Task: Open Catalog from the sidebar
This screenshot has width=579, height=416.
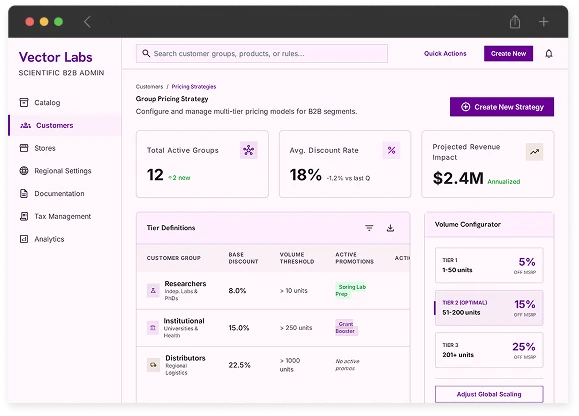Action: pyautogui.click(x=47, y=103)
